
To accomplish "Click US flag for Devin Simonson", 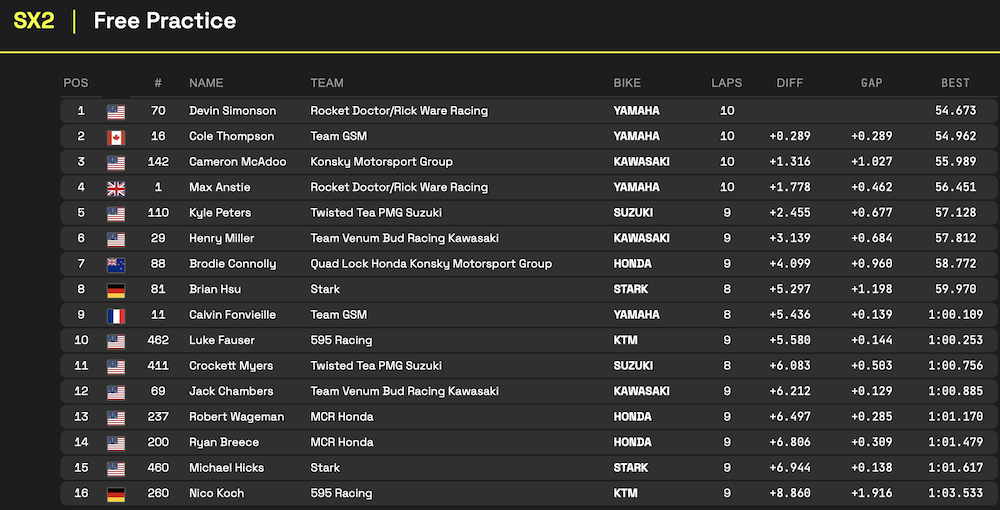I will (116, 112).
